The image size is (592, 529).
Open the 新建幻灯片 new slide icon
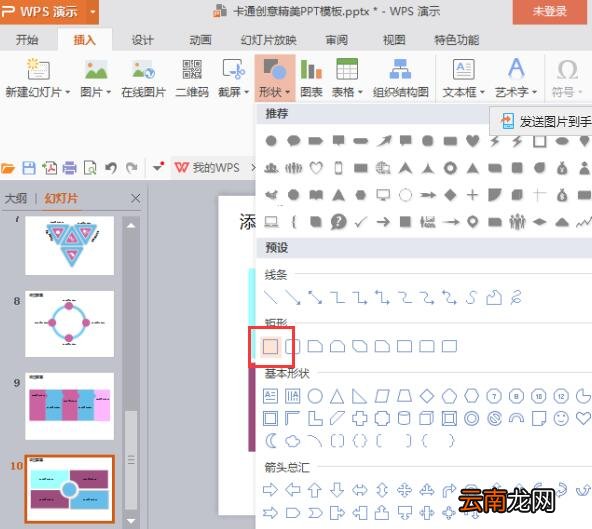point(38,69)
